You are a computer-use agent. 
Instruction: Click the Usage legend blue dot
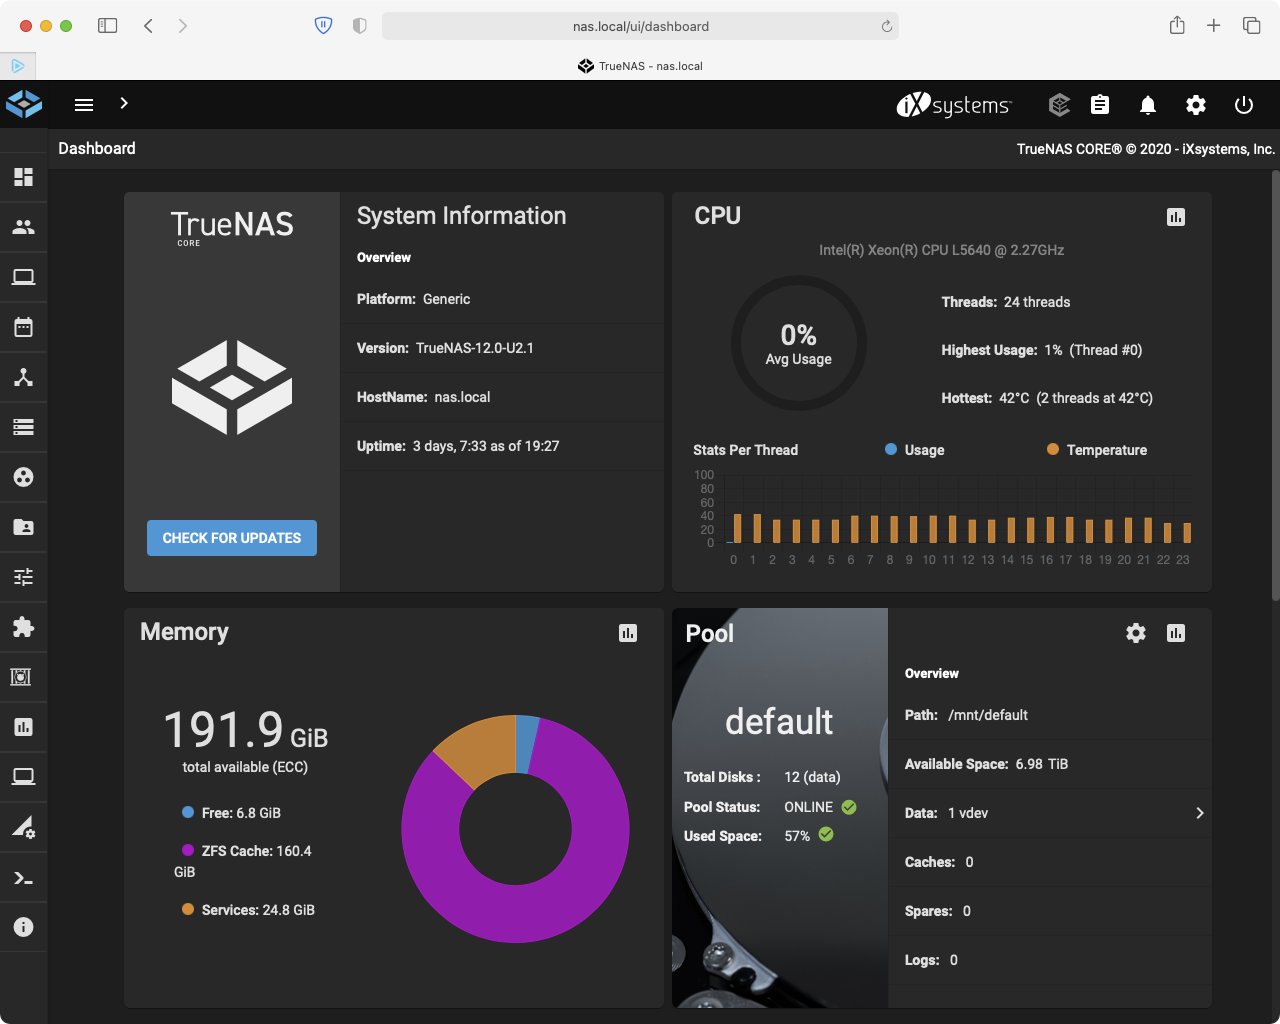[891, 449]
